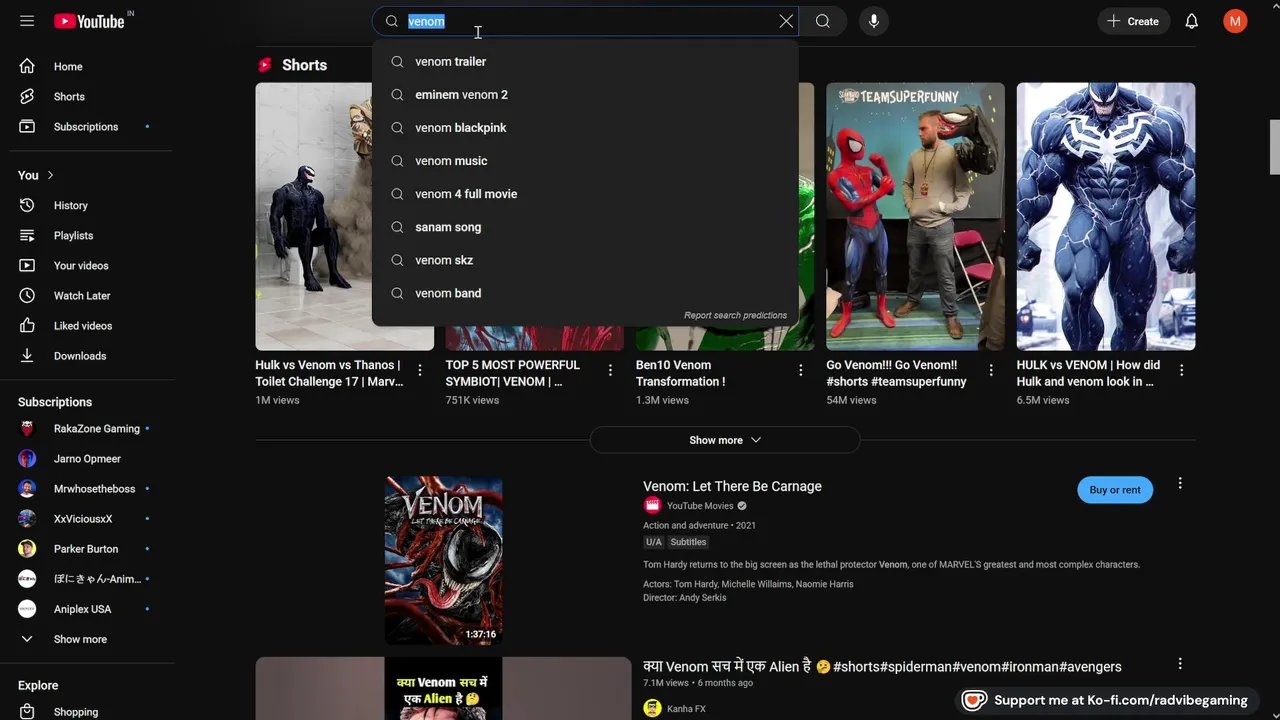
Task: Open Liked videos in the sidebar
Action: click(88, 326)
